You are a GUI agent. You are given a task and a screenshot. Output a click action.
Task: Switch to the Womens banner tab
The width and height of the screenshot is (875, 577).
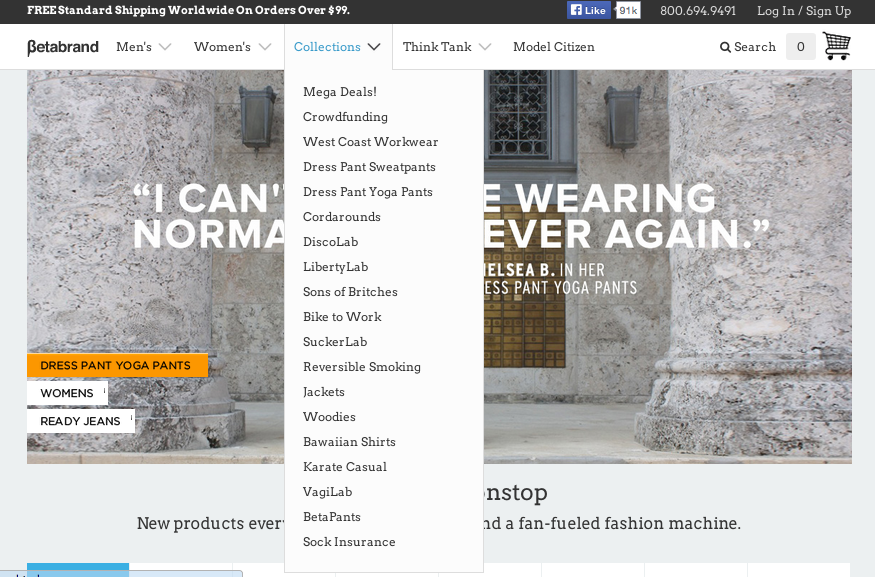pos(67,393)
